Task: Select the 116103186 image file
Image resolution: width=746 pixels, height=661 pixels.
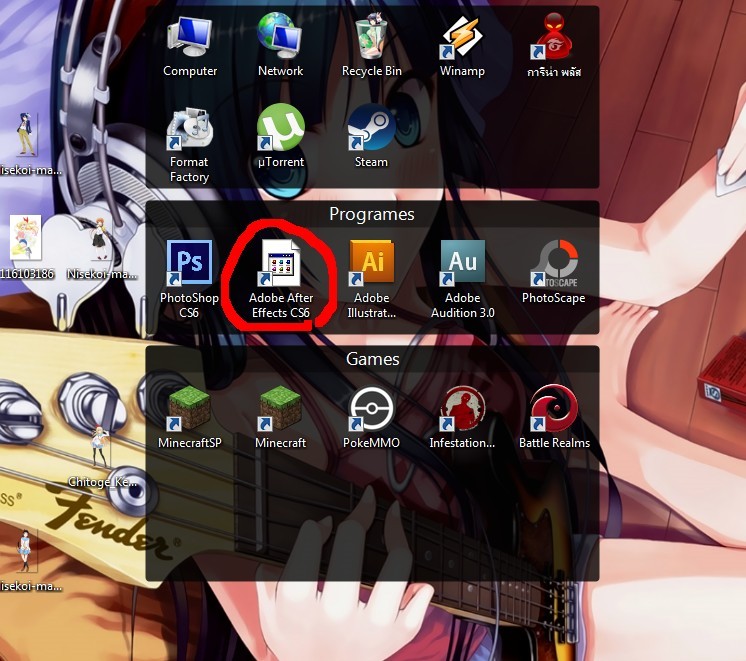Action: (26, 247)
